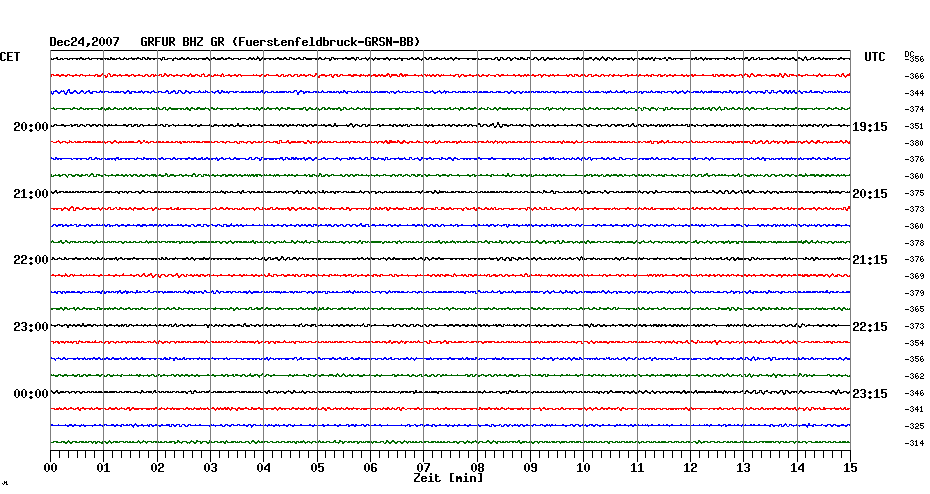Image resolution: width=930 pixels, height=494 pixels.
Task: Select the 22:00 CET time label
Action: click(31, 260)
